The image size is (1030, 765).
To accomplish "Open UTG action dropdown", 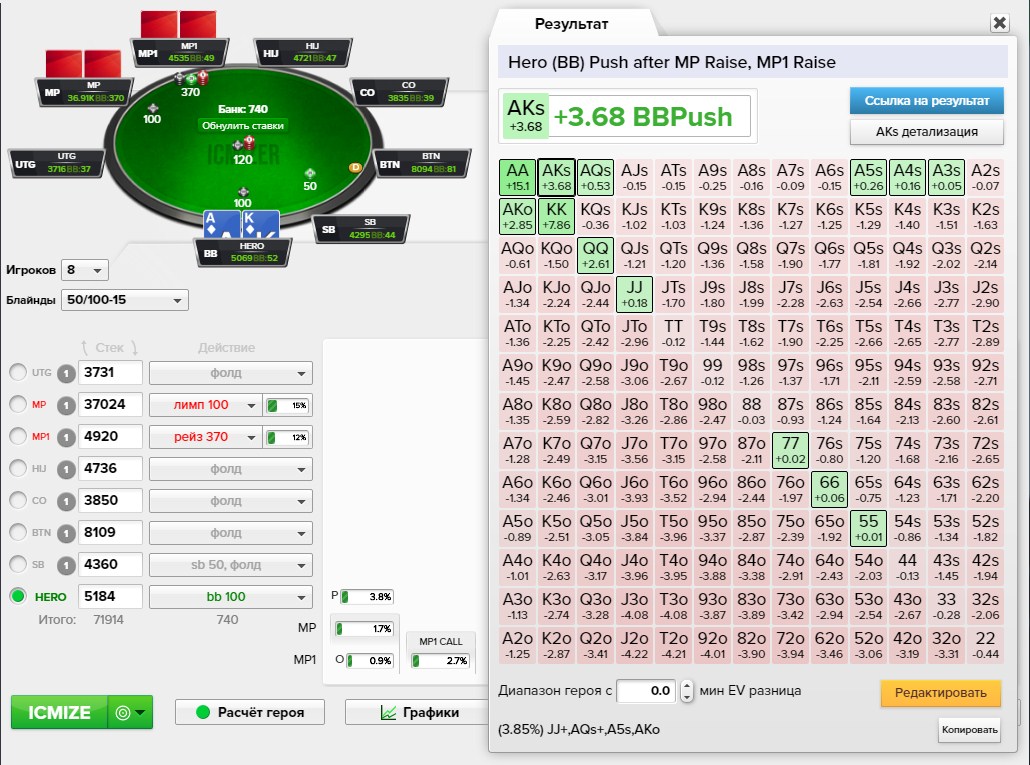I will 231,373.
